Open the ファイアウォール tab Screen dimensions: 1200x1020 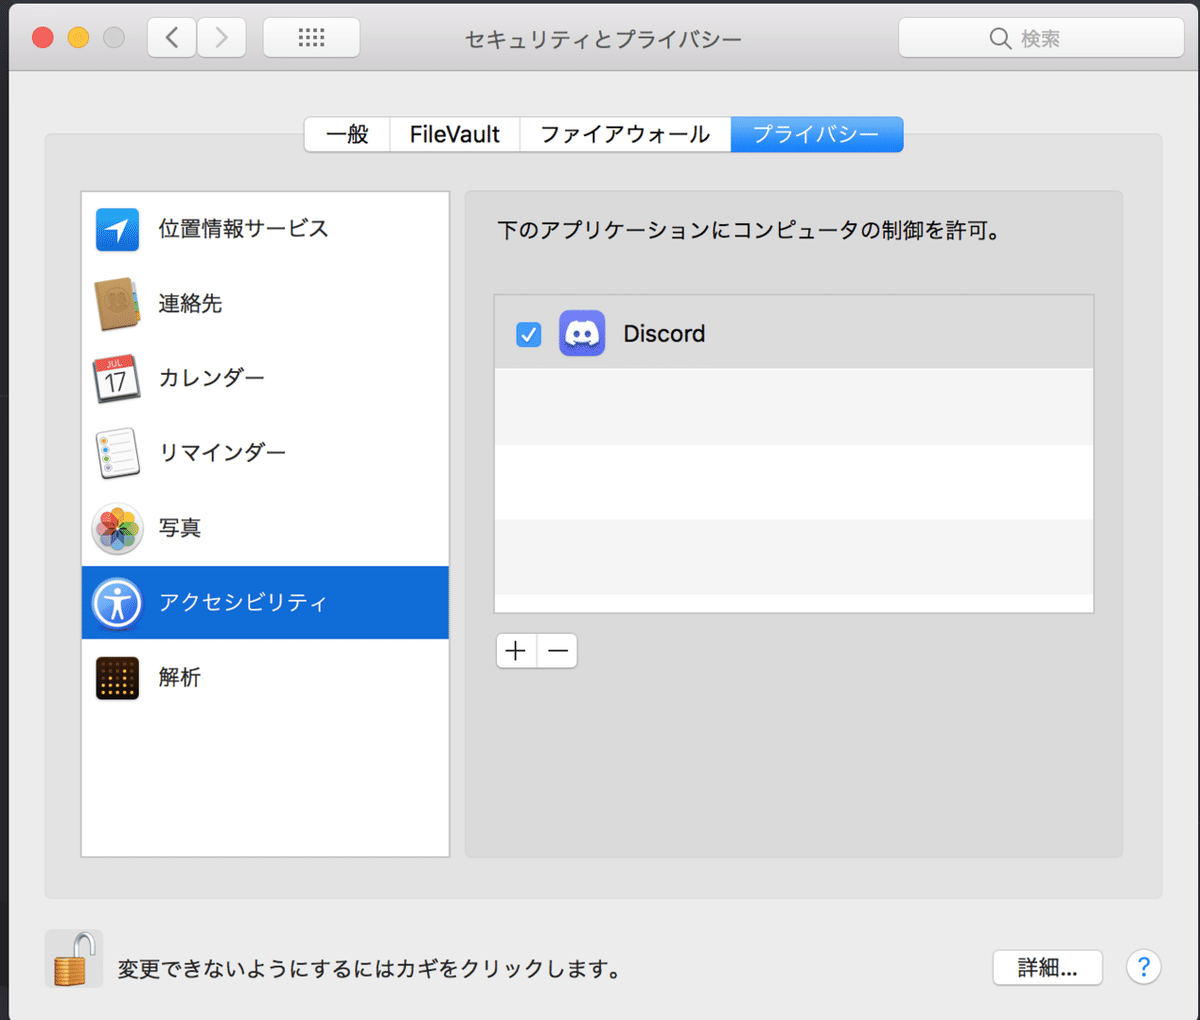point(625,134)
